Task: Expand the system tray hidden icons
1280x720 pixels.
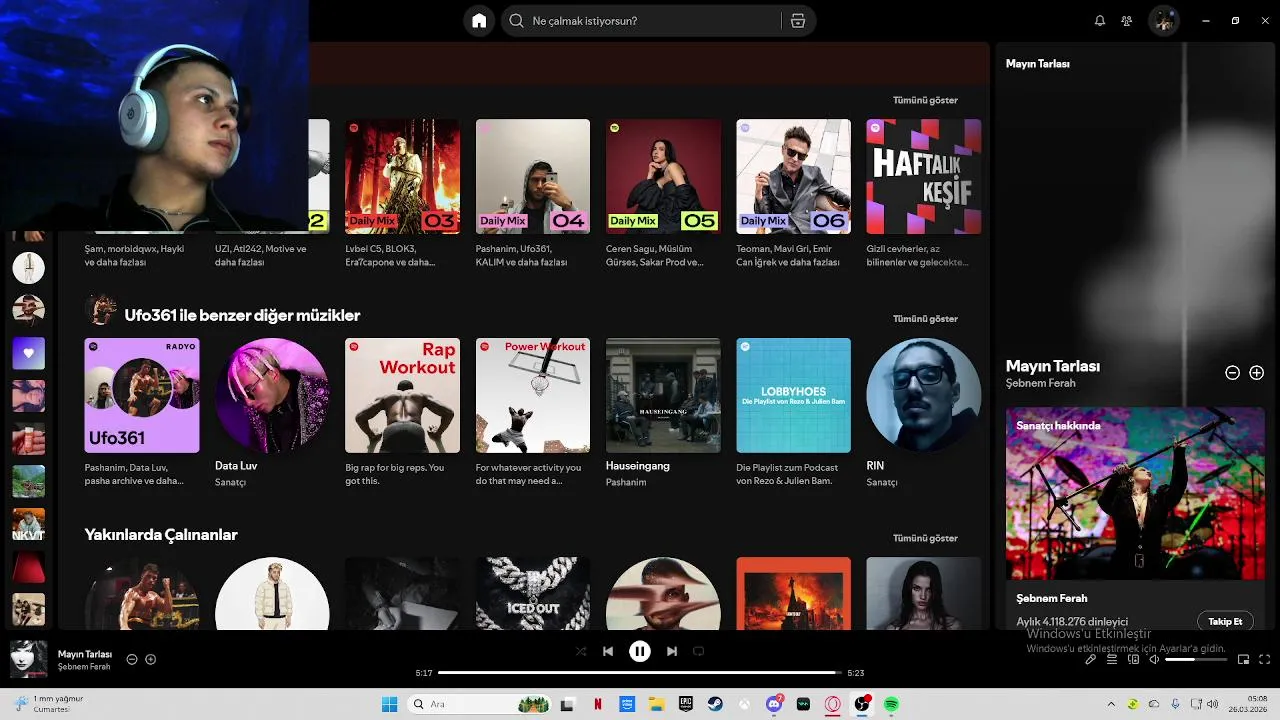Action: [x=1111, y=704]
